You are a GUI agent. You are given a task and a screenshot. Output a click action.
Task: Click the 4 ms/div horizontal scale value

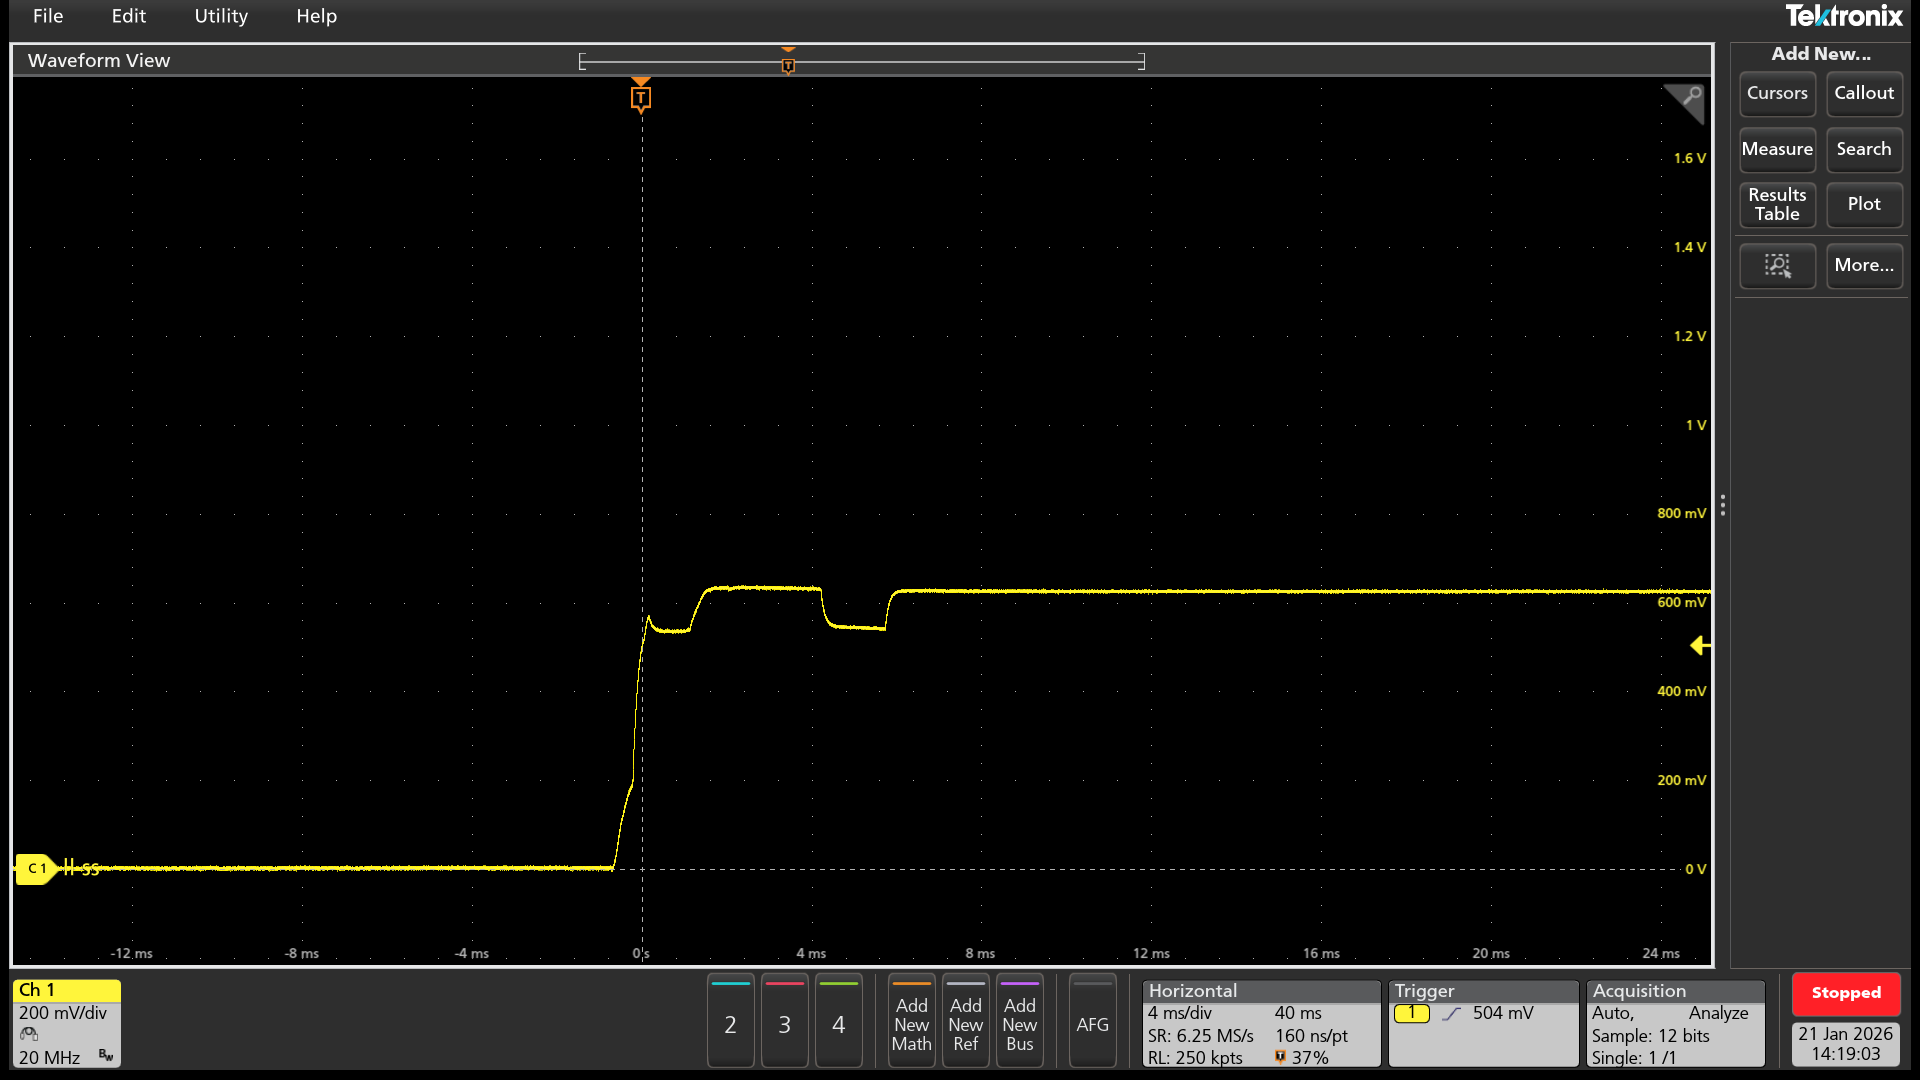tap(1180, 1013)
